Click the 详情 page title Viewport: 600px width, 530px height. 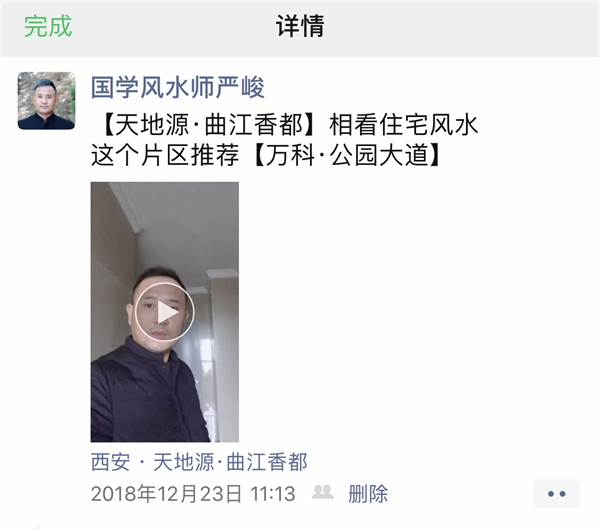[300, 26]
